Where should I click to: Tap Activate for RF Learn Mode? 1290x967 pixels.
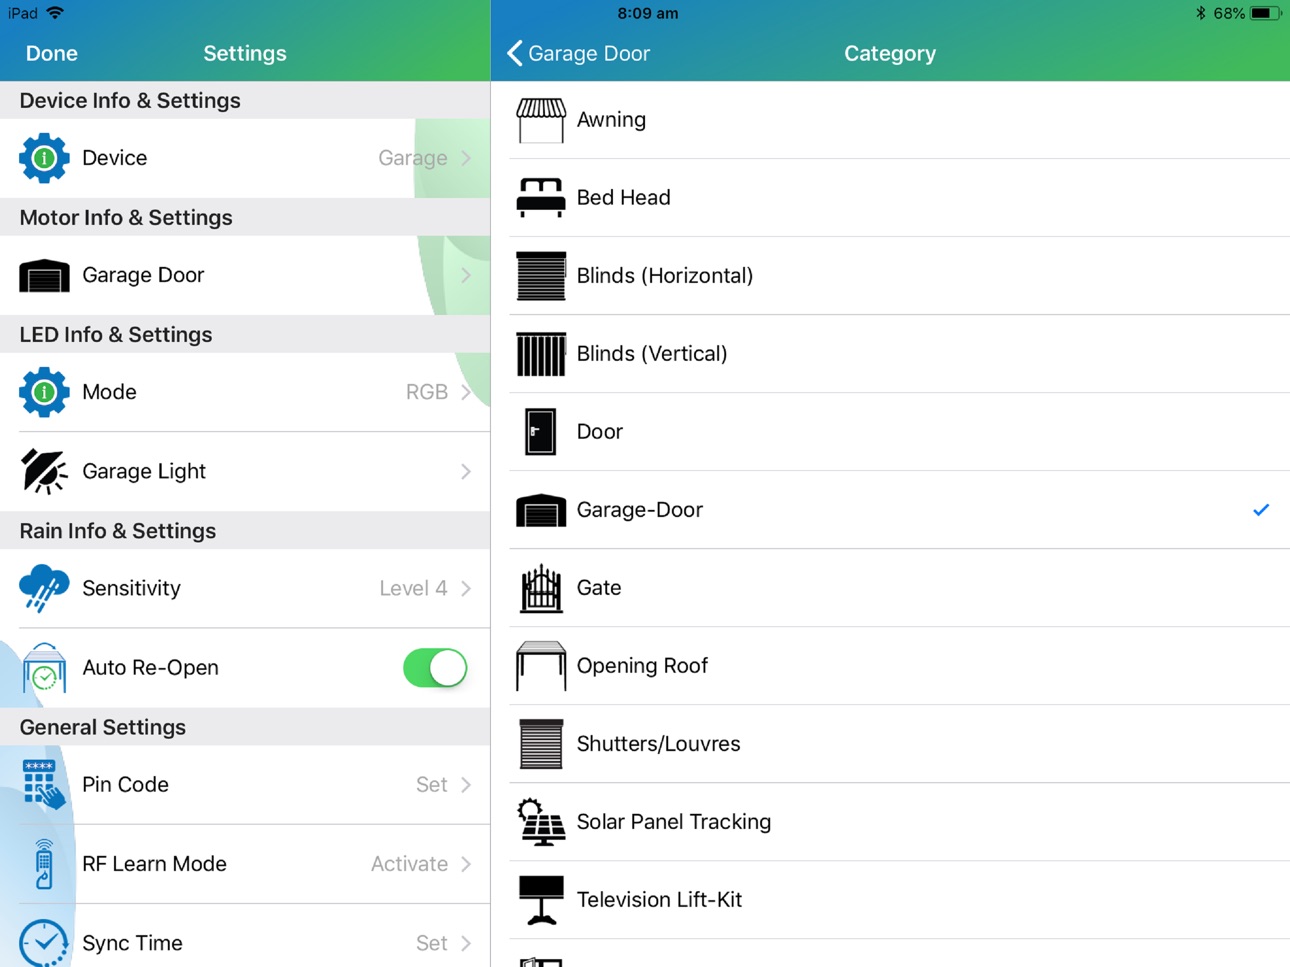(x=409, y=864)
